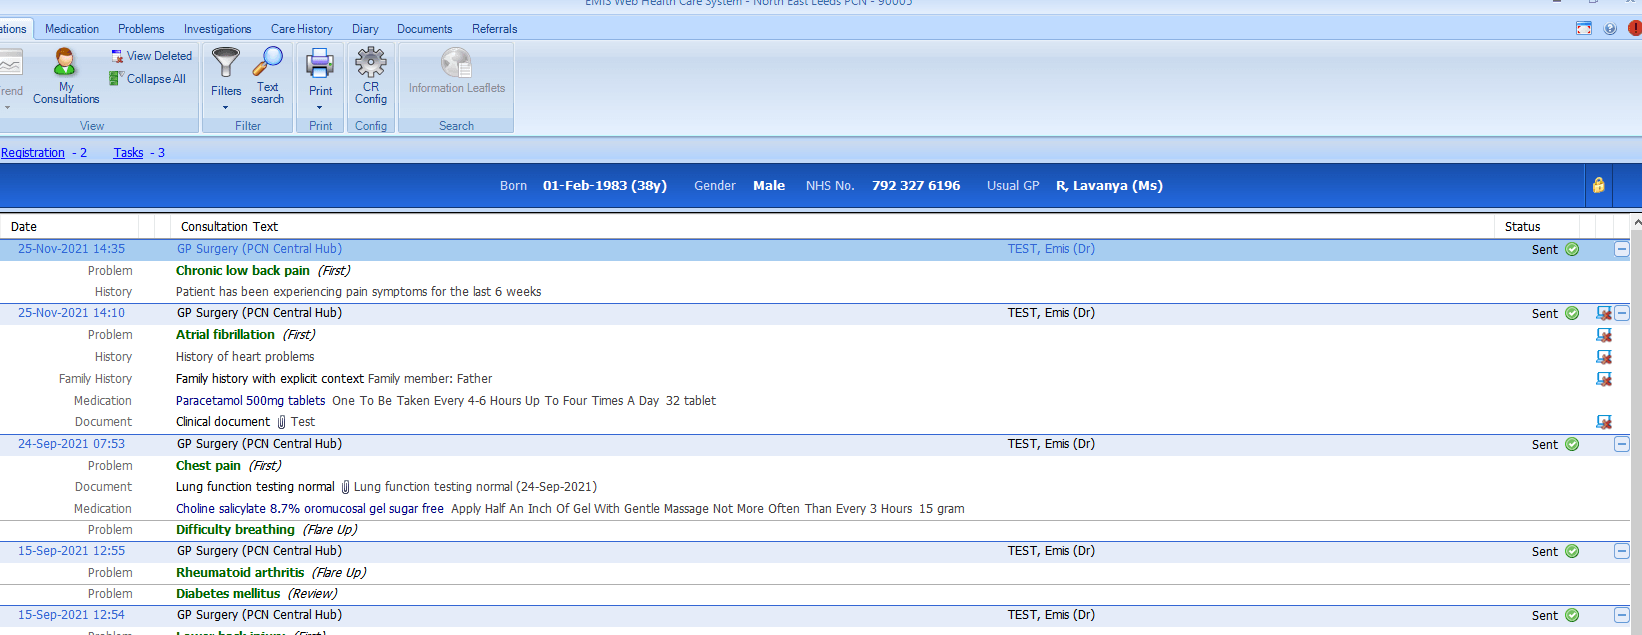Click the padlock icon in patient banner
The width and height of the screenshot is (1642, 635).
point(1598,185)
